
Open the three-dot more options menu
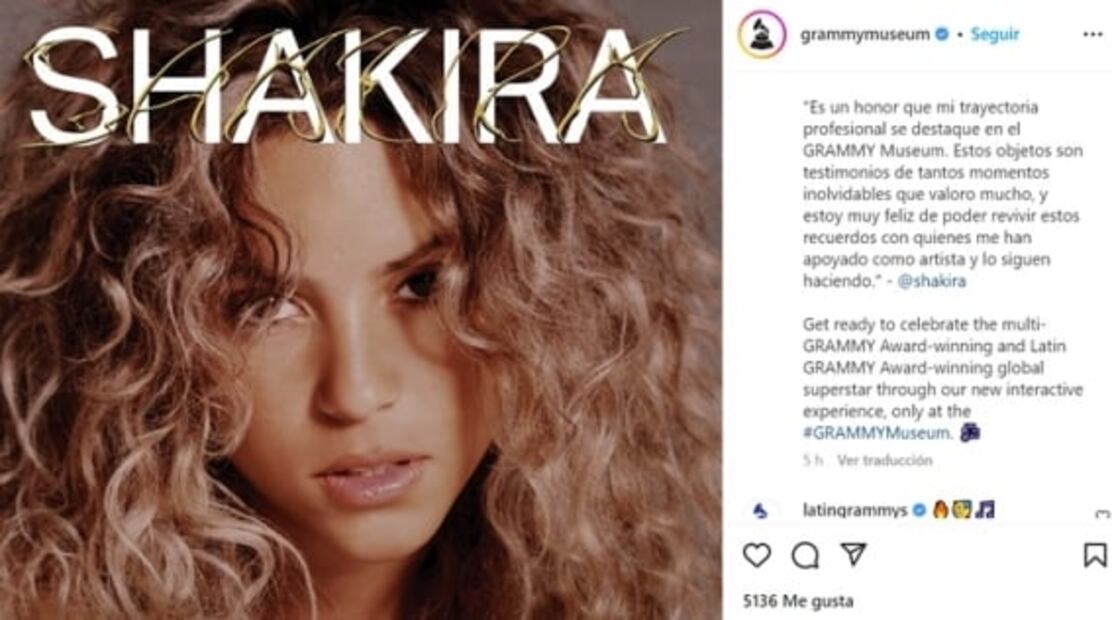click(1092, 35)
